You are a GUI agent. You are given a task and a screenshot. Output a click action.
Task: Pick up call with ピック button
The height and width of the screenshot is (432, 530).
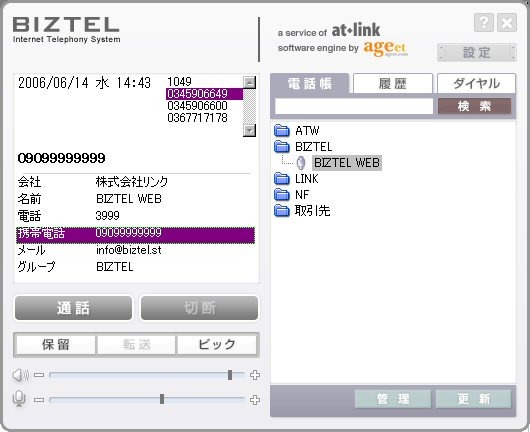(217, 345)
